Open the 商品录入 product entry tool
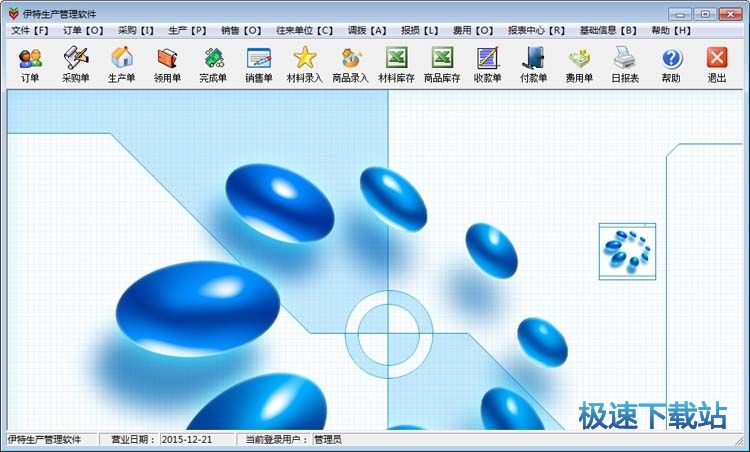 click(x=351, y=65)
